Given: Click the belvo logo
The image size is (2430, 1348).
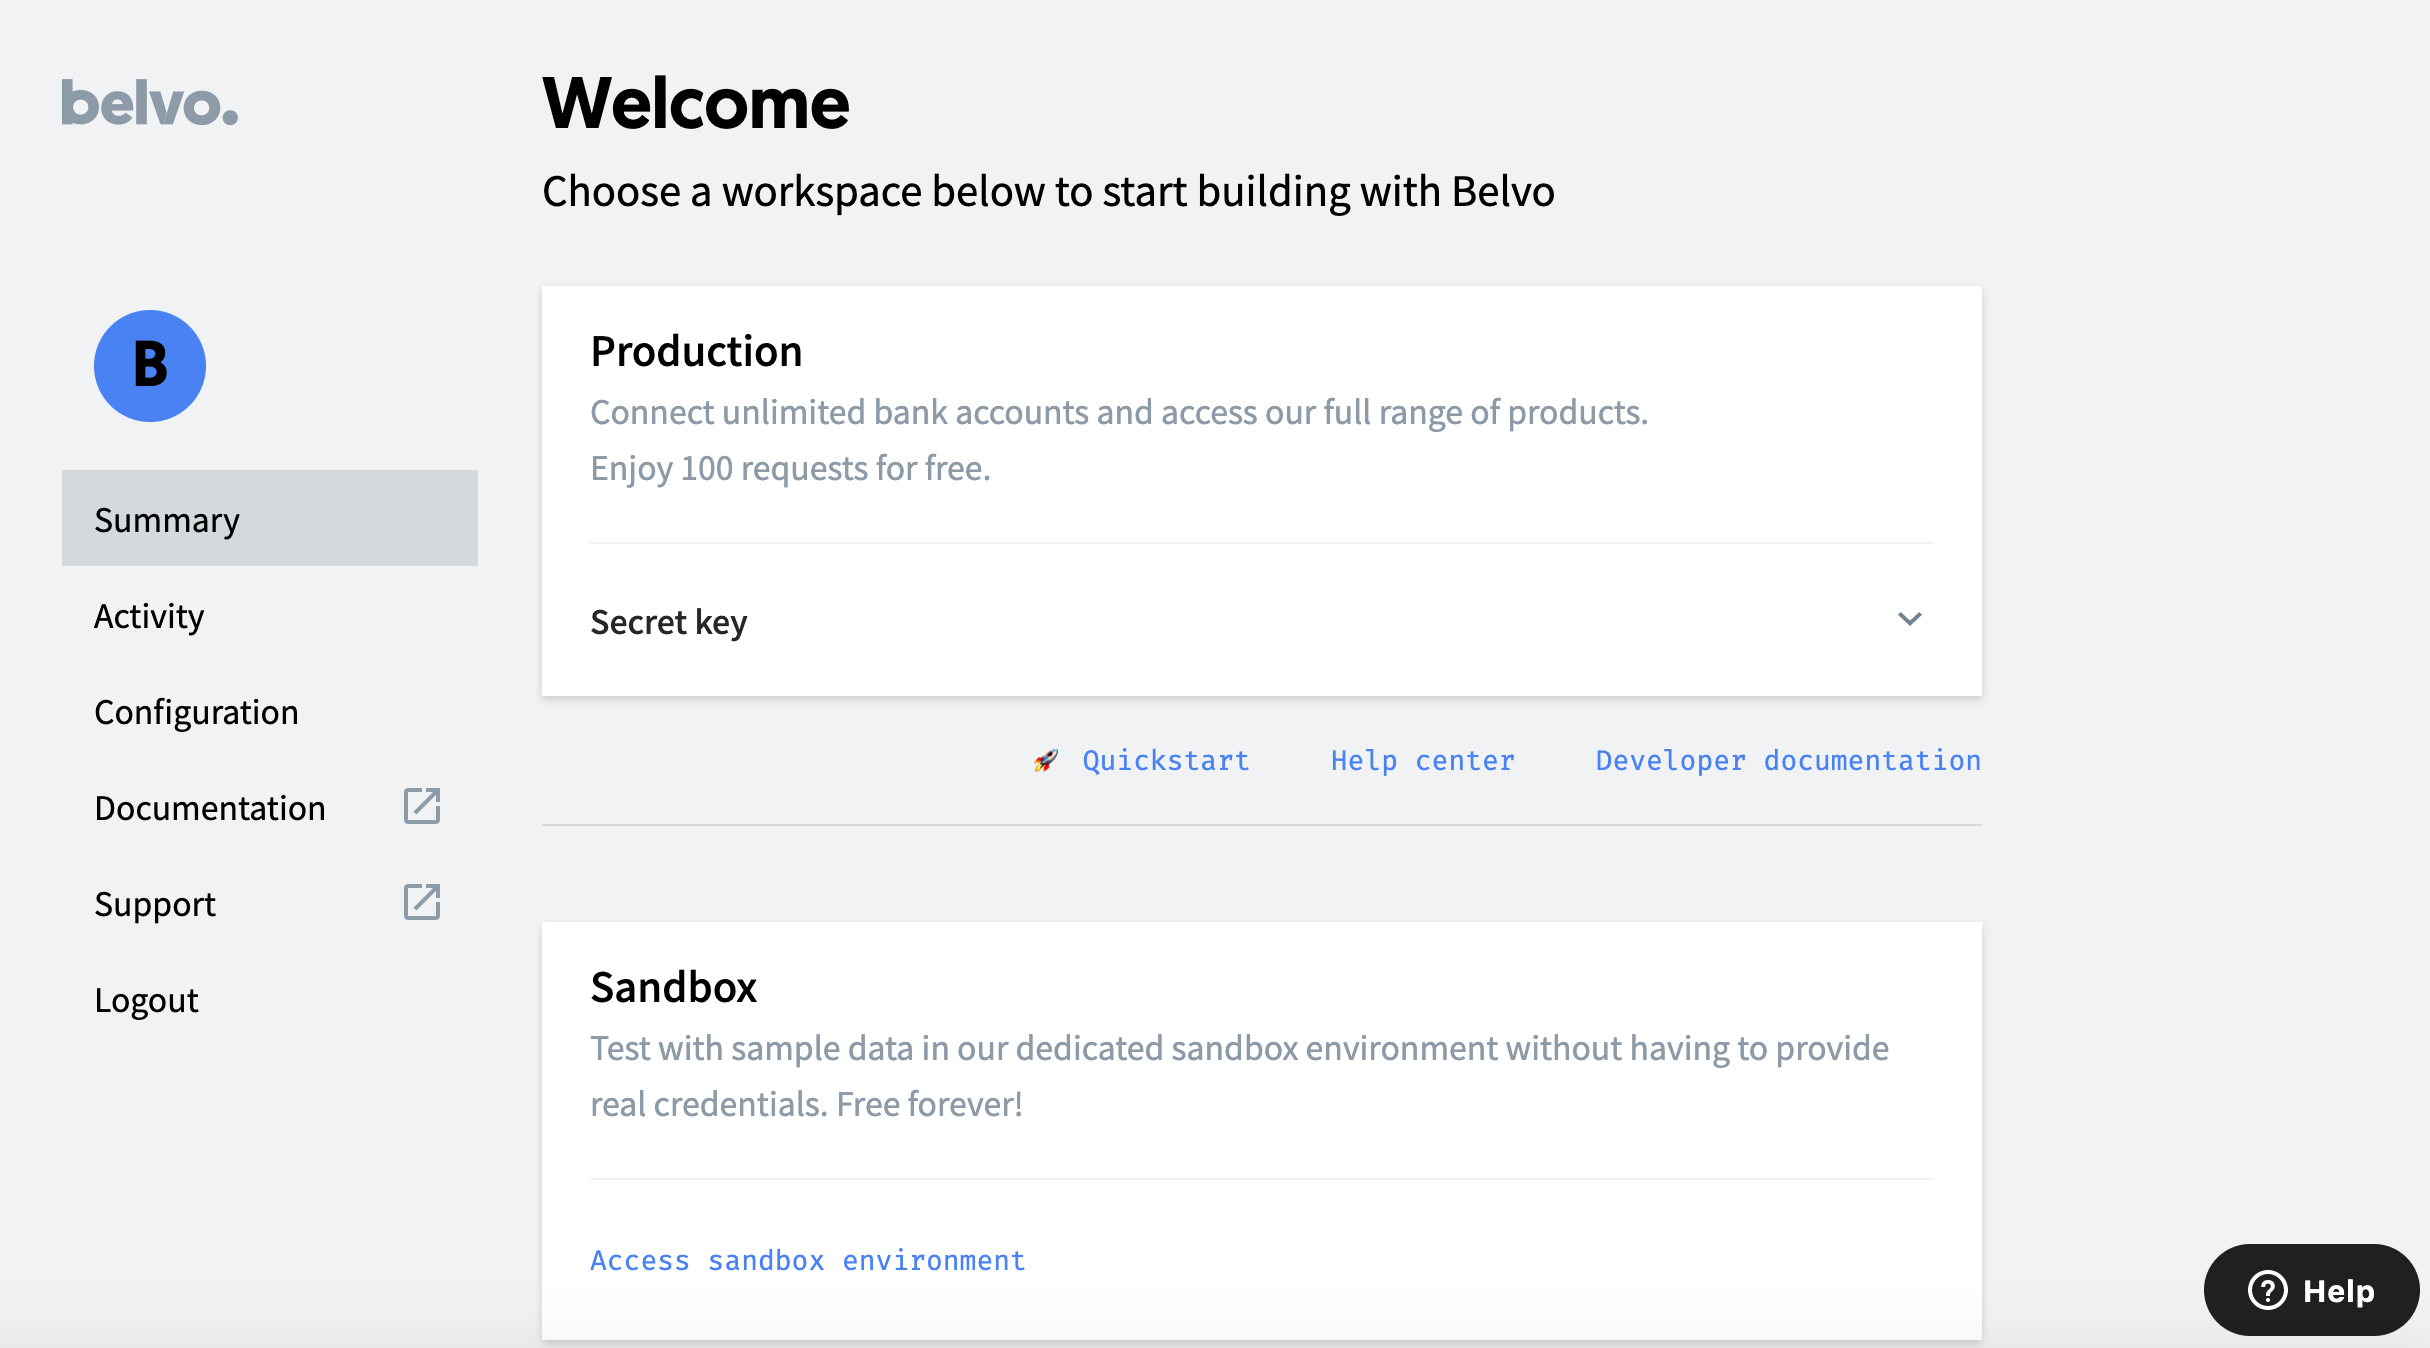Looking at the screenshot, I should pos(150,103).
